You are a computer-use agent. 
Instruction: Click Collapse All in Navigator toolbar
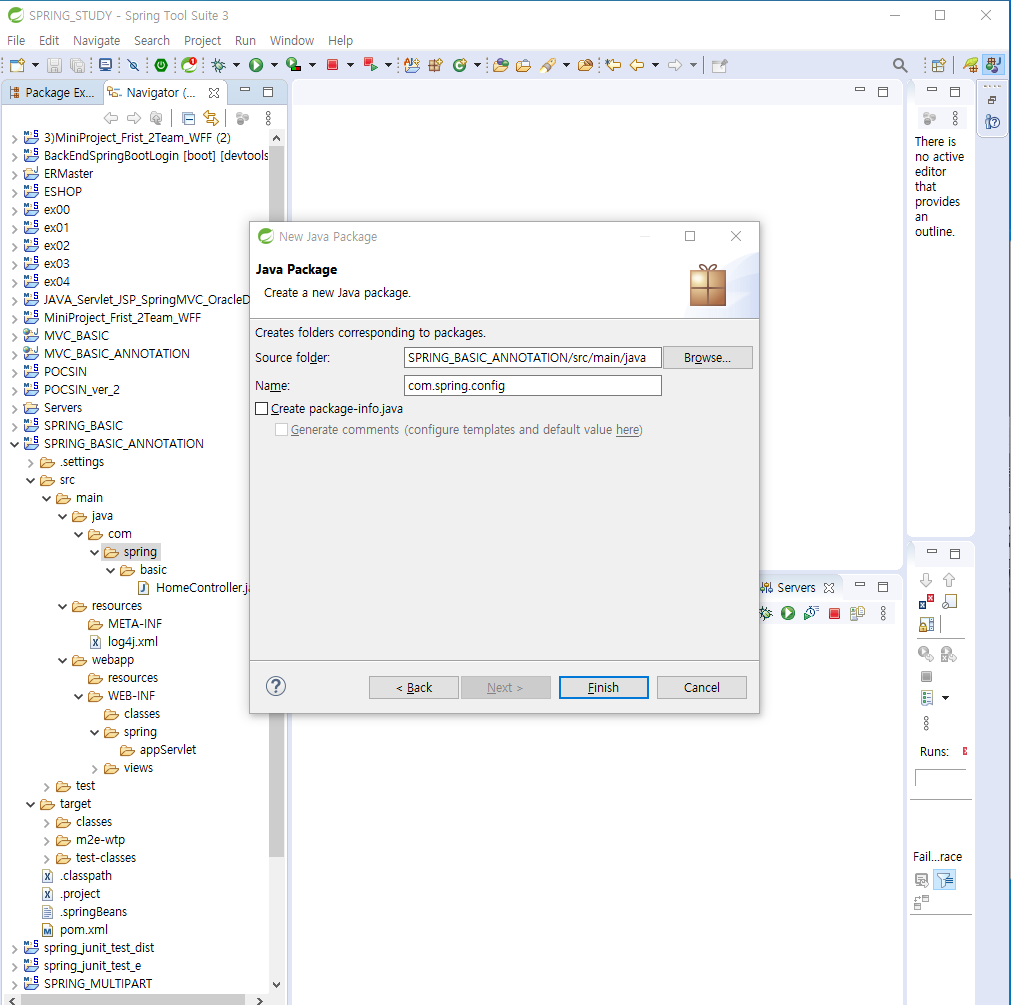click(x=188, y=118)
